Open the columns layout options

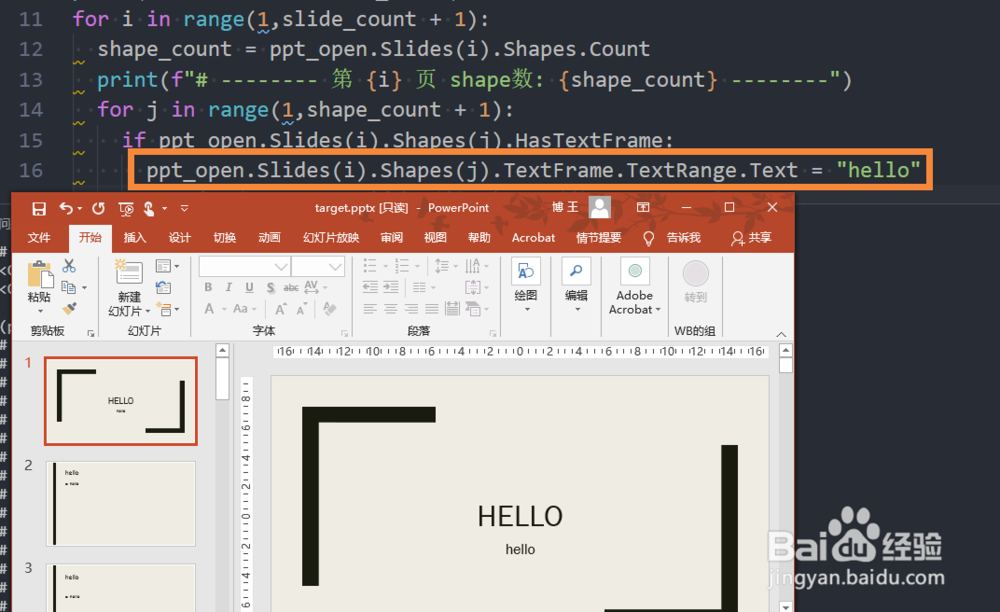(424, 288)
